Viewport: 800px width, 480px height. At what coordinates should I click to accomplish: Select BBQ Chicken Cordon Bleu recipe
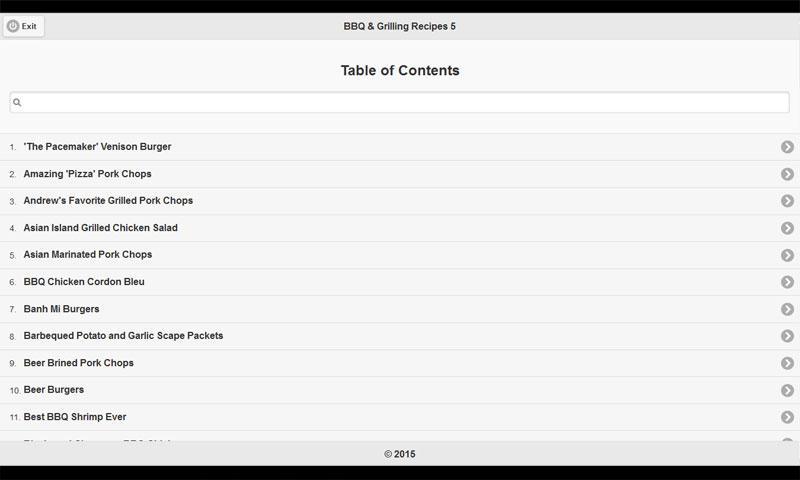tap(84, 282)
